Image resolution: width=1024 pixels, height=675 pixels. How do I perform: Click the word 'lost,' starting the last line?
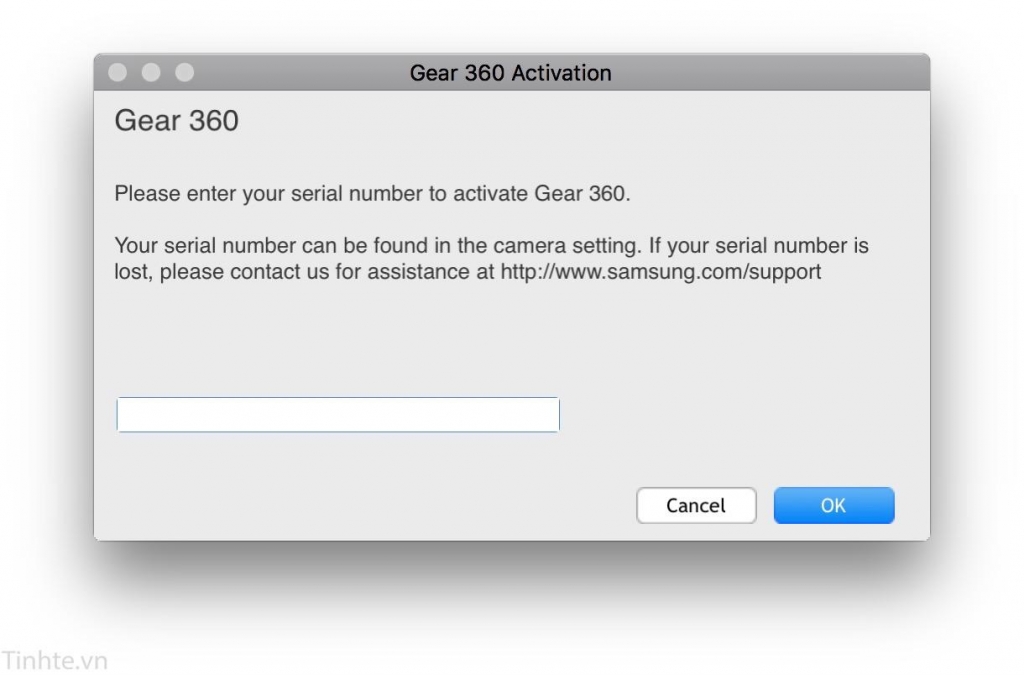(134, 272)
